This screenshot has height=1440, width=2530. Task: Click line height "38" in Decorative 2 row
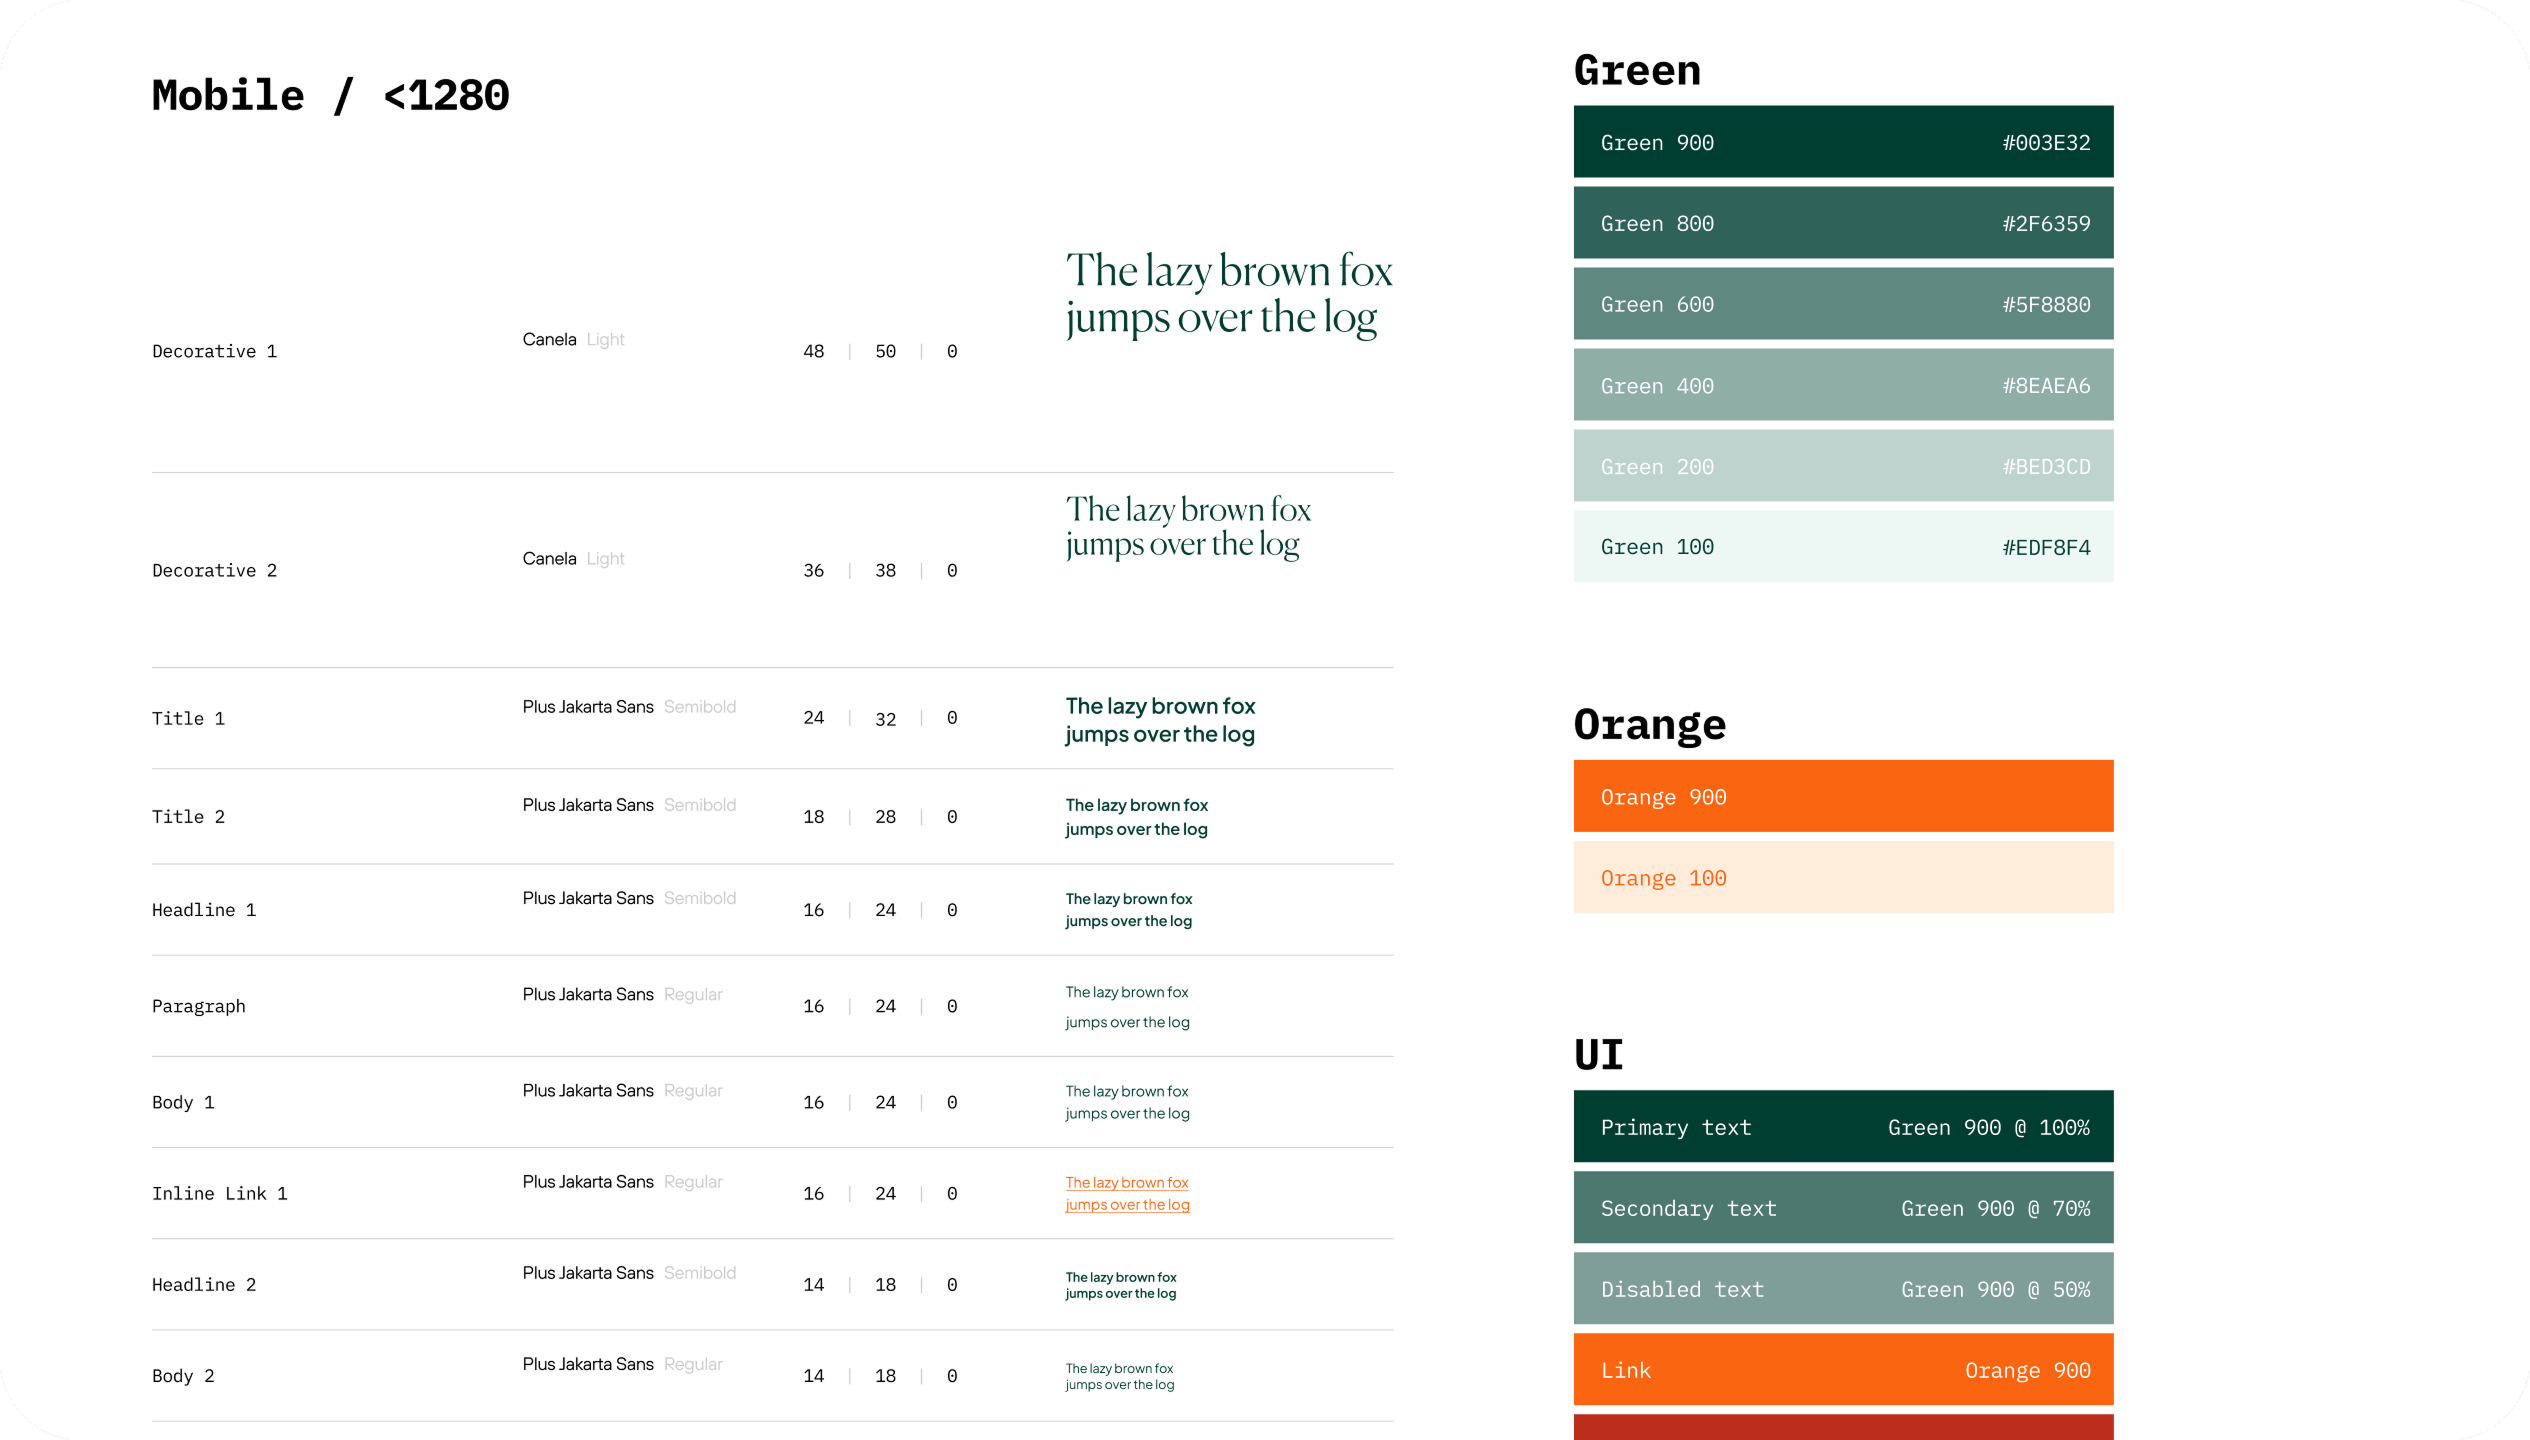click(885, 570)
